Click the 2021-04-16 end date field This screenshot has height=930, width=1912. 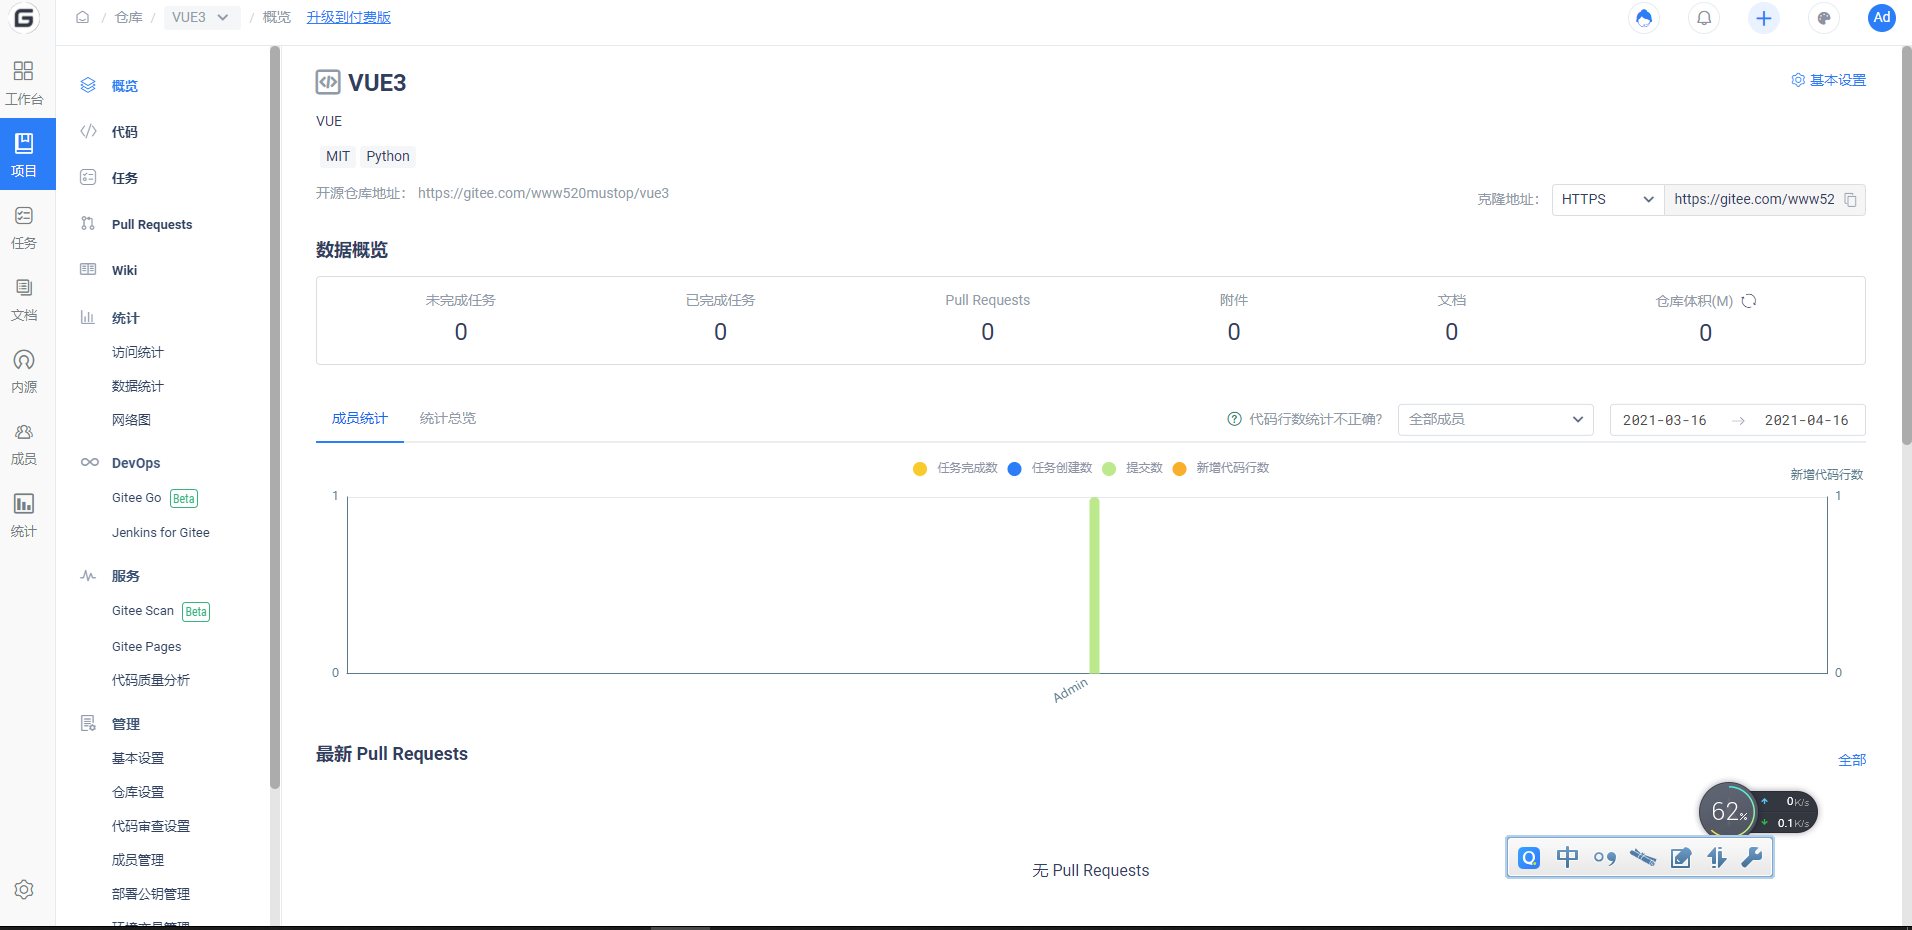[x=1807, y=420]
